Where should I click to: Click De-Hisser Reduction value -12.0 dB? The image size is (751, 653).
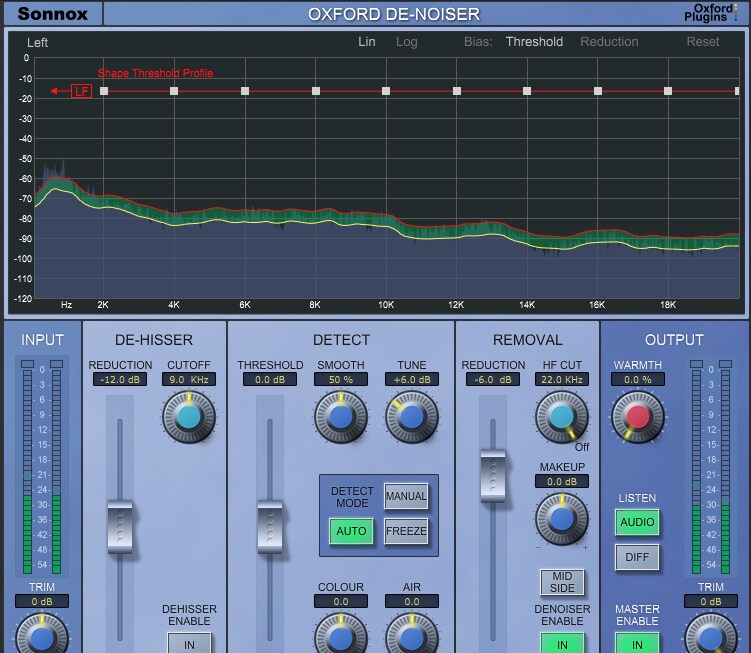point(120,379)
